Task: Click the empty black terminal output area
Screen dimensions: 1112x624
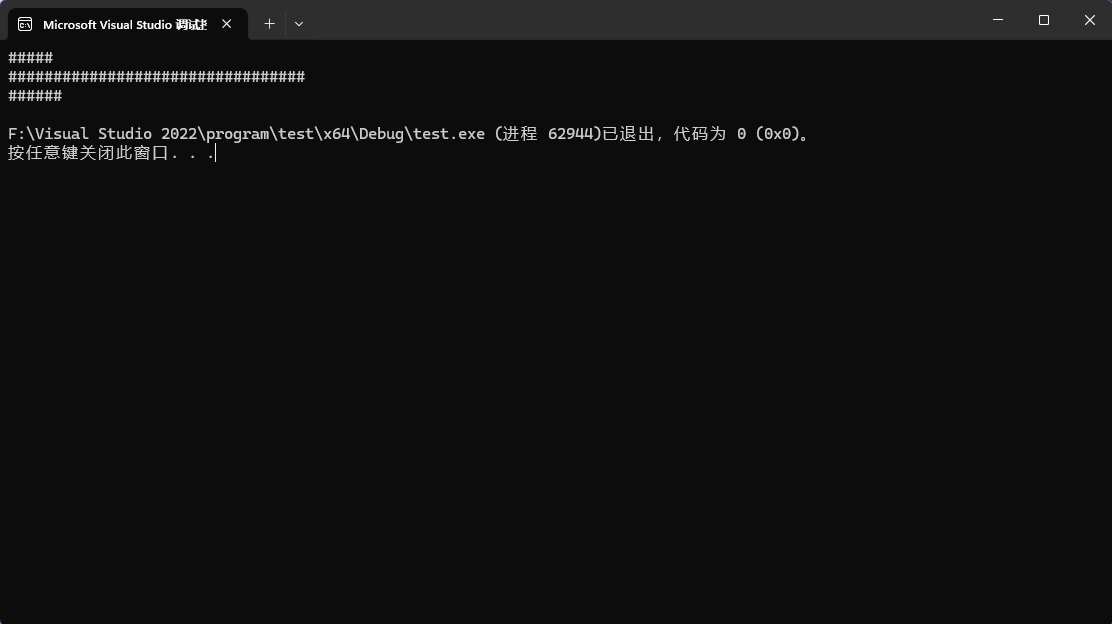Action: [556, 400]
